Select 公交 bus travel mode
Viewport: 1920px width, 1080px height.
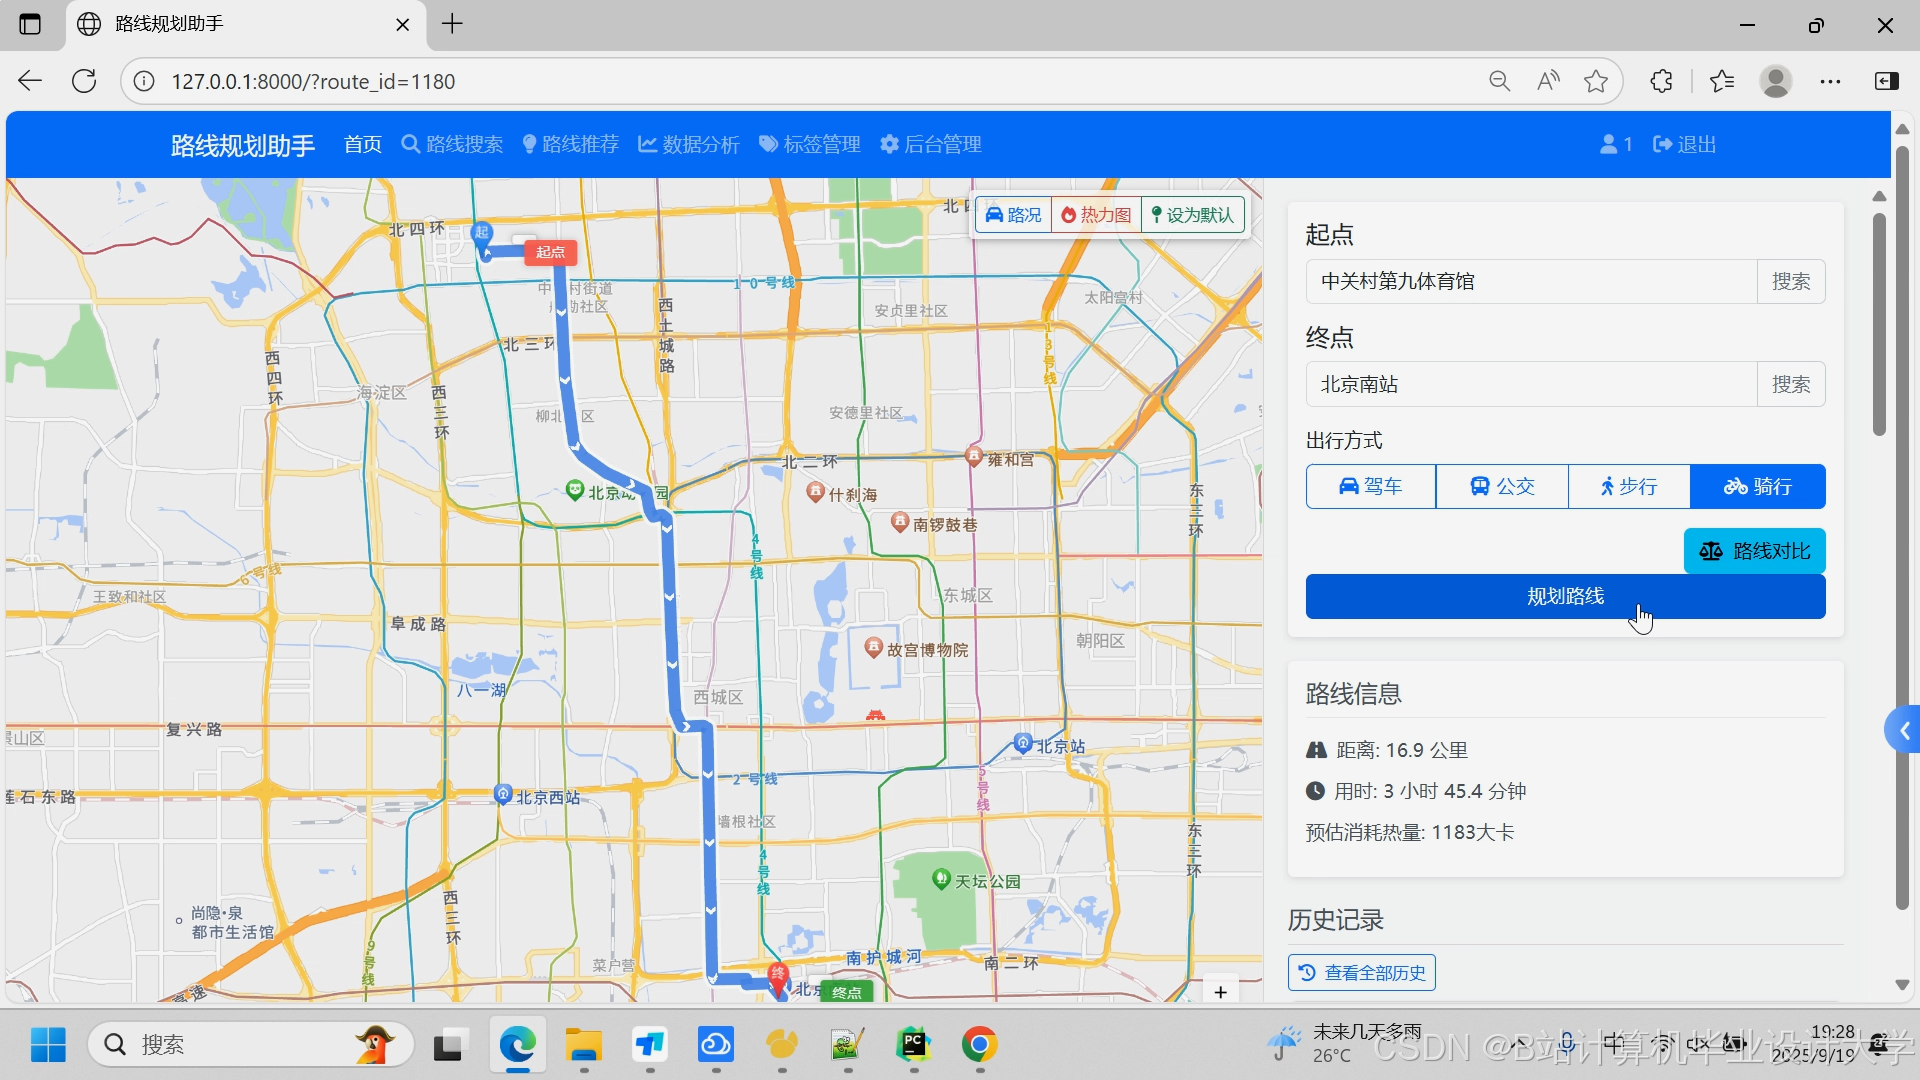pos(1501,487)
